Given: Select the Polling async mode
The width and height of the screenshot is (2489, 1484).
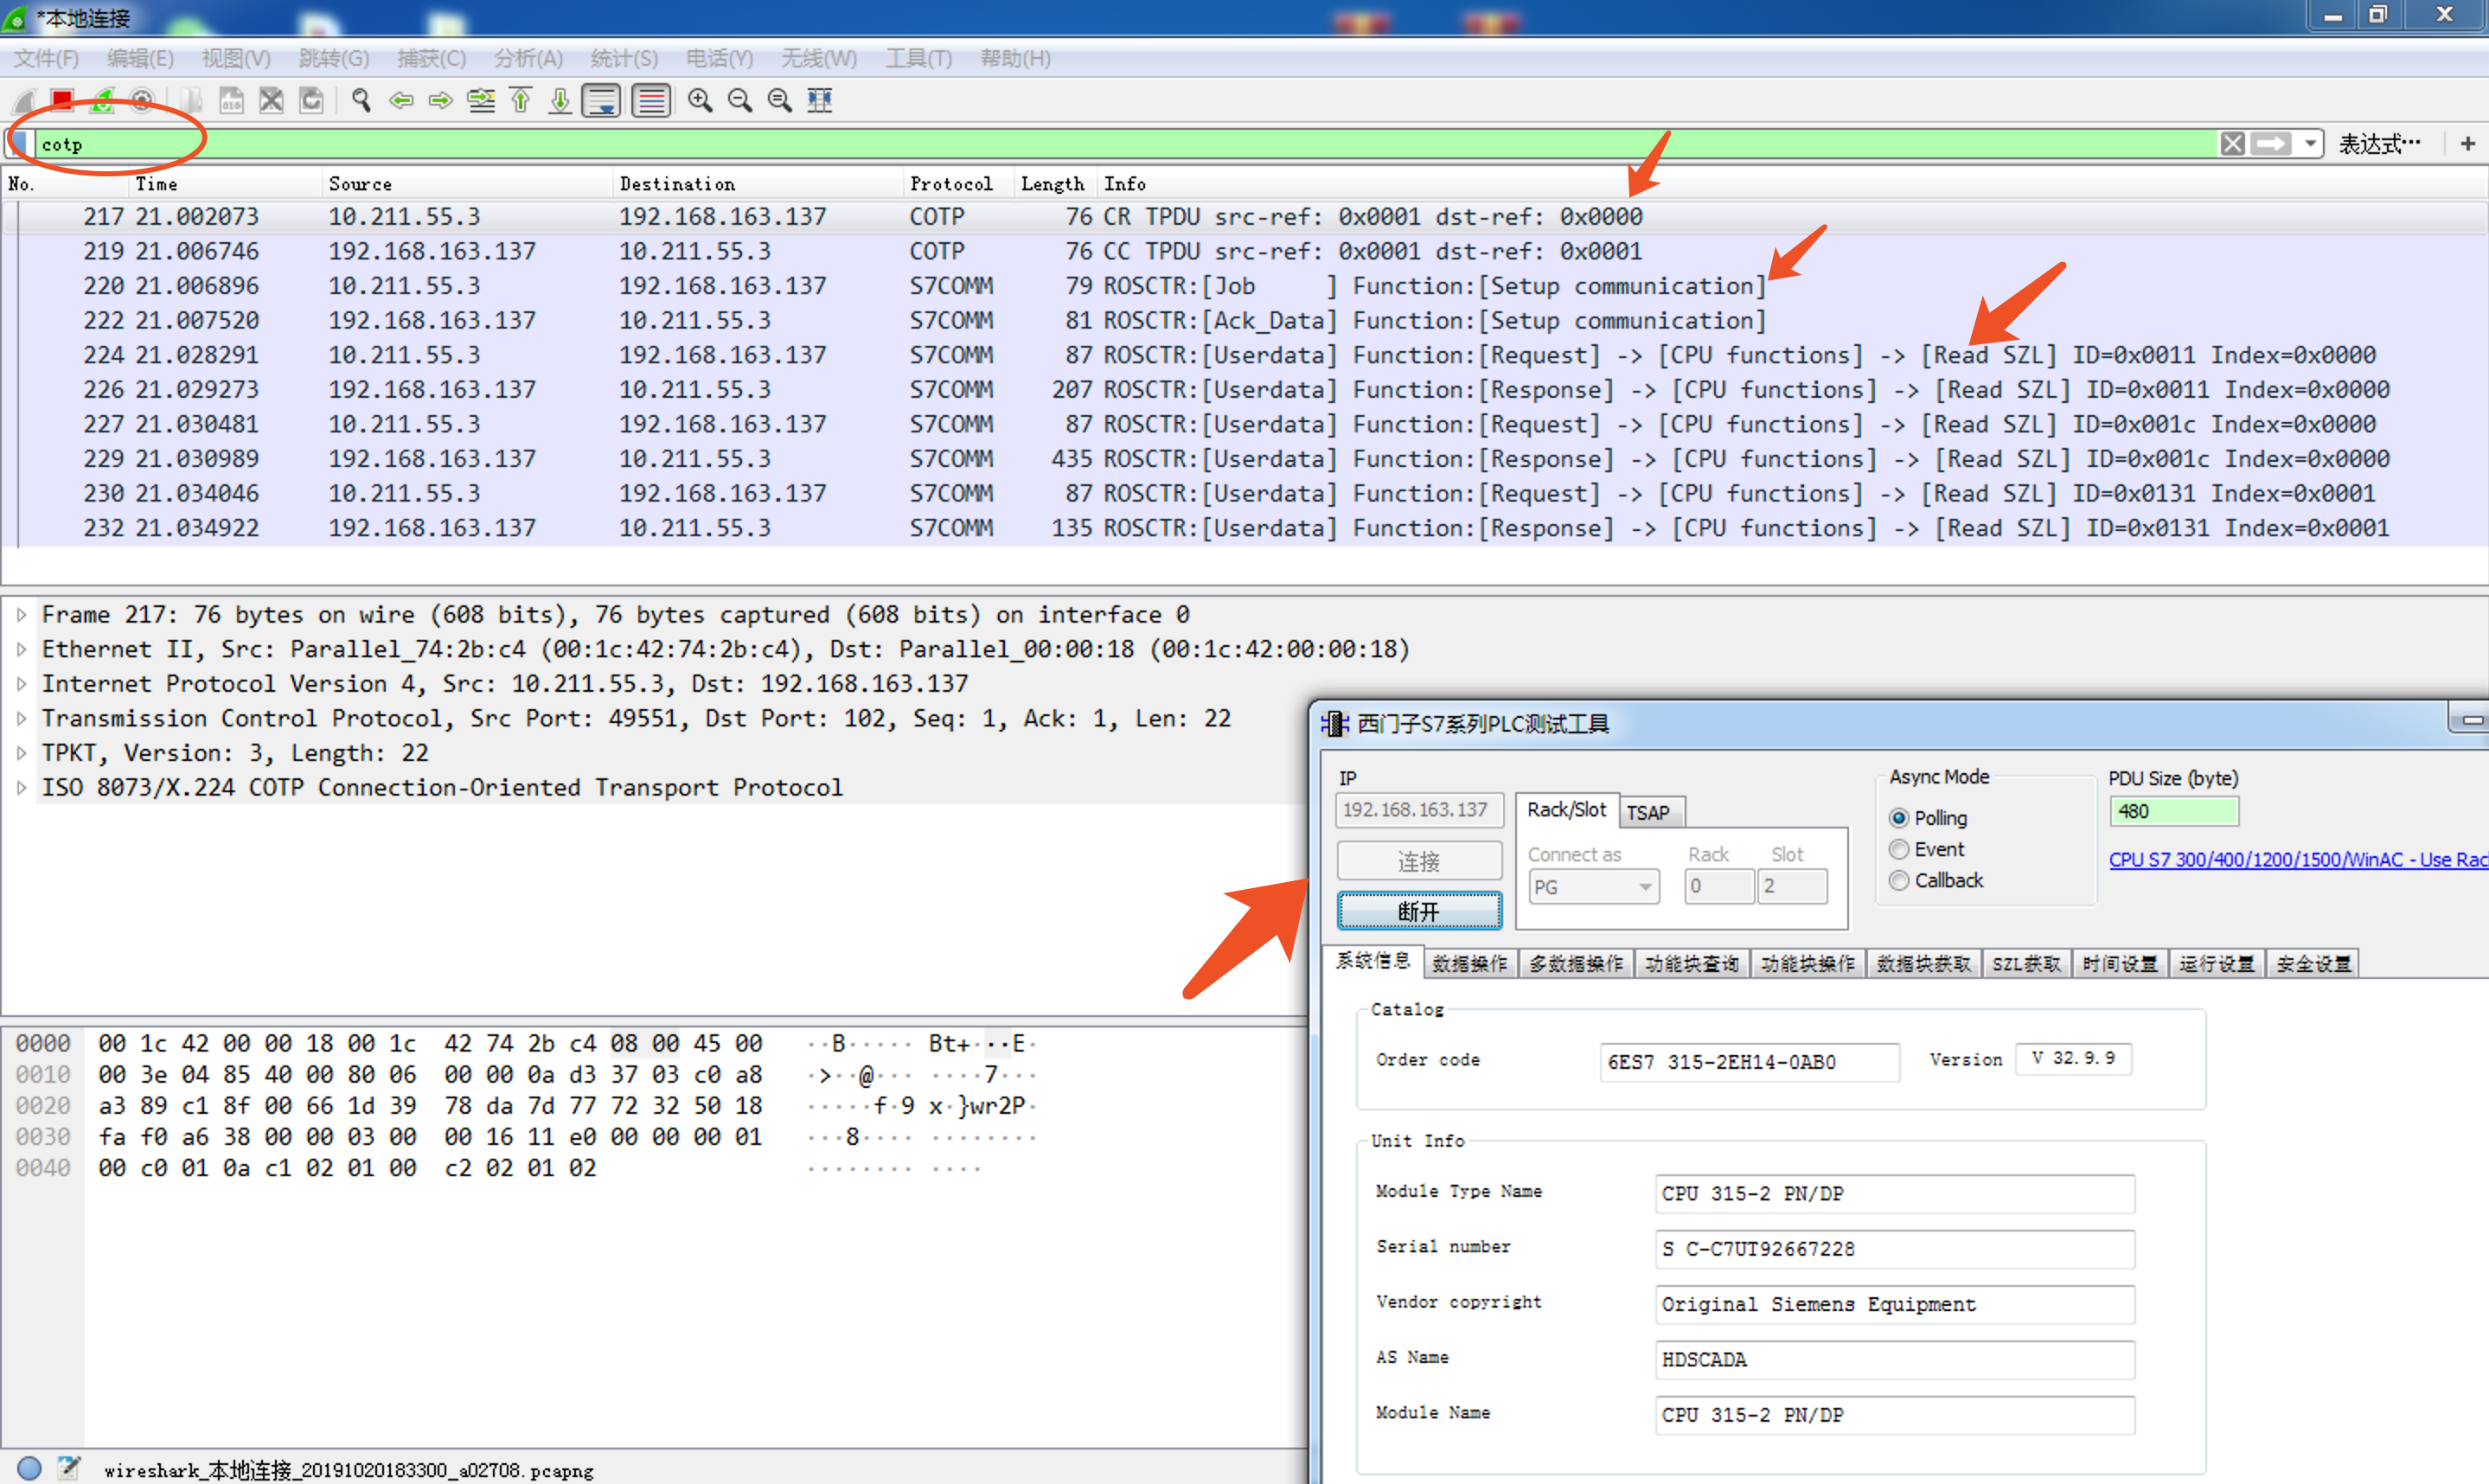Looking at the screenshot, I should 1928,818.
